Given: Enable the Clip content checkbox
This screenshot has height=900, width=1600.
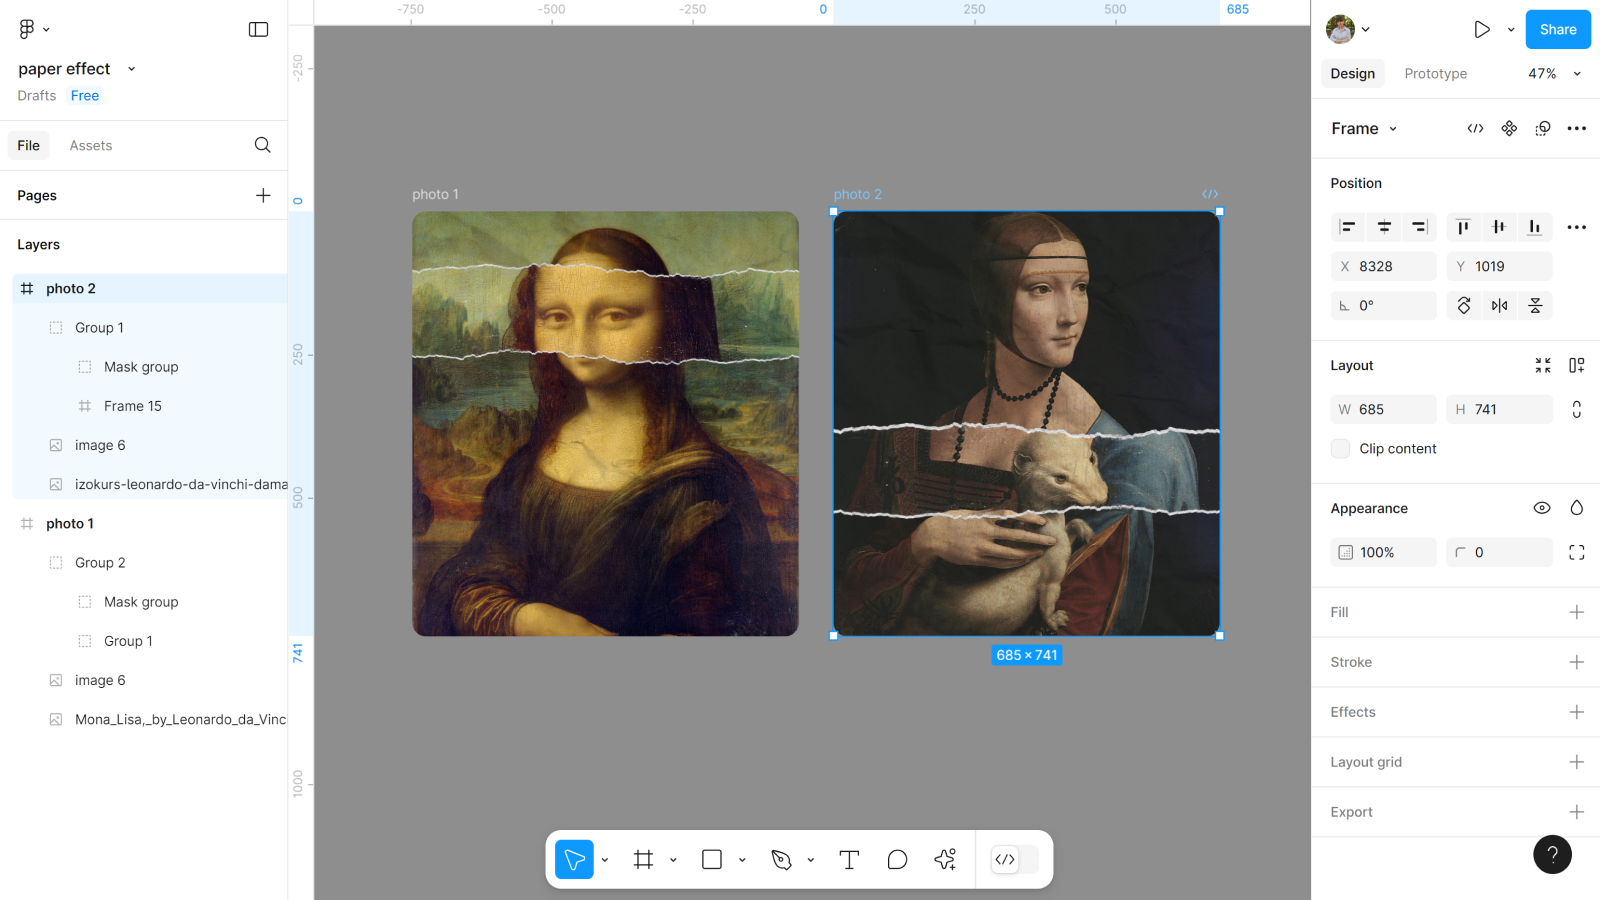Looking at the screenshot, I should (1341, 449).
